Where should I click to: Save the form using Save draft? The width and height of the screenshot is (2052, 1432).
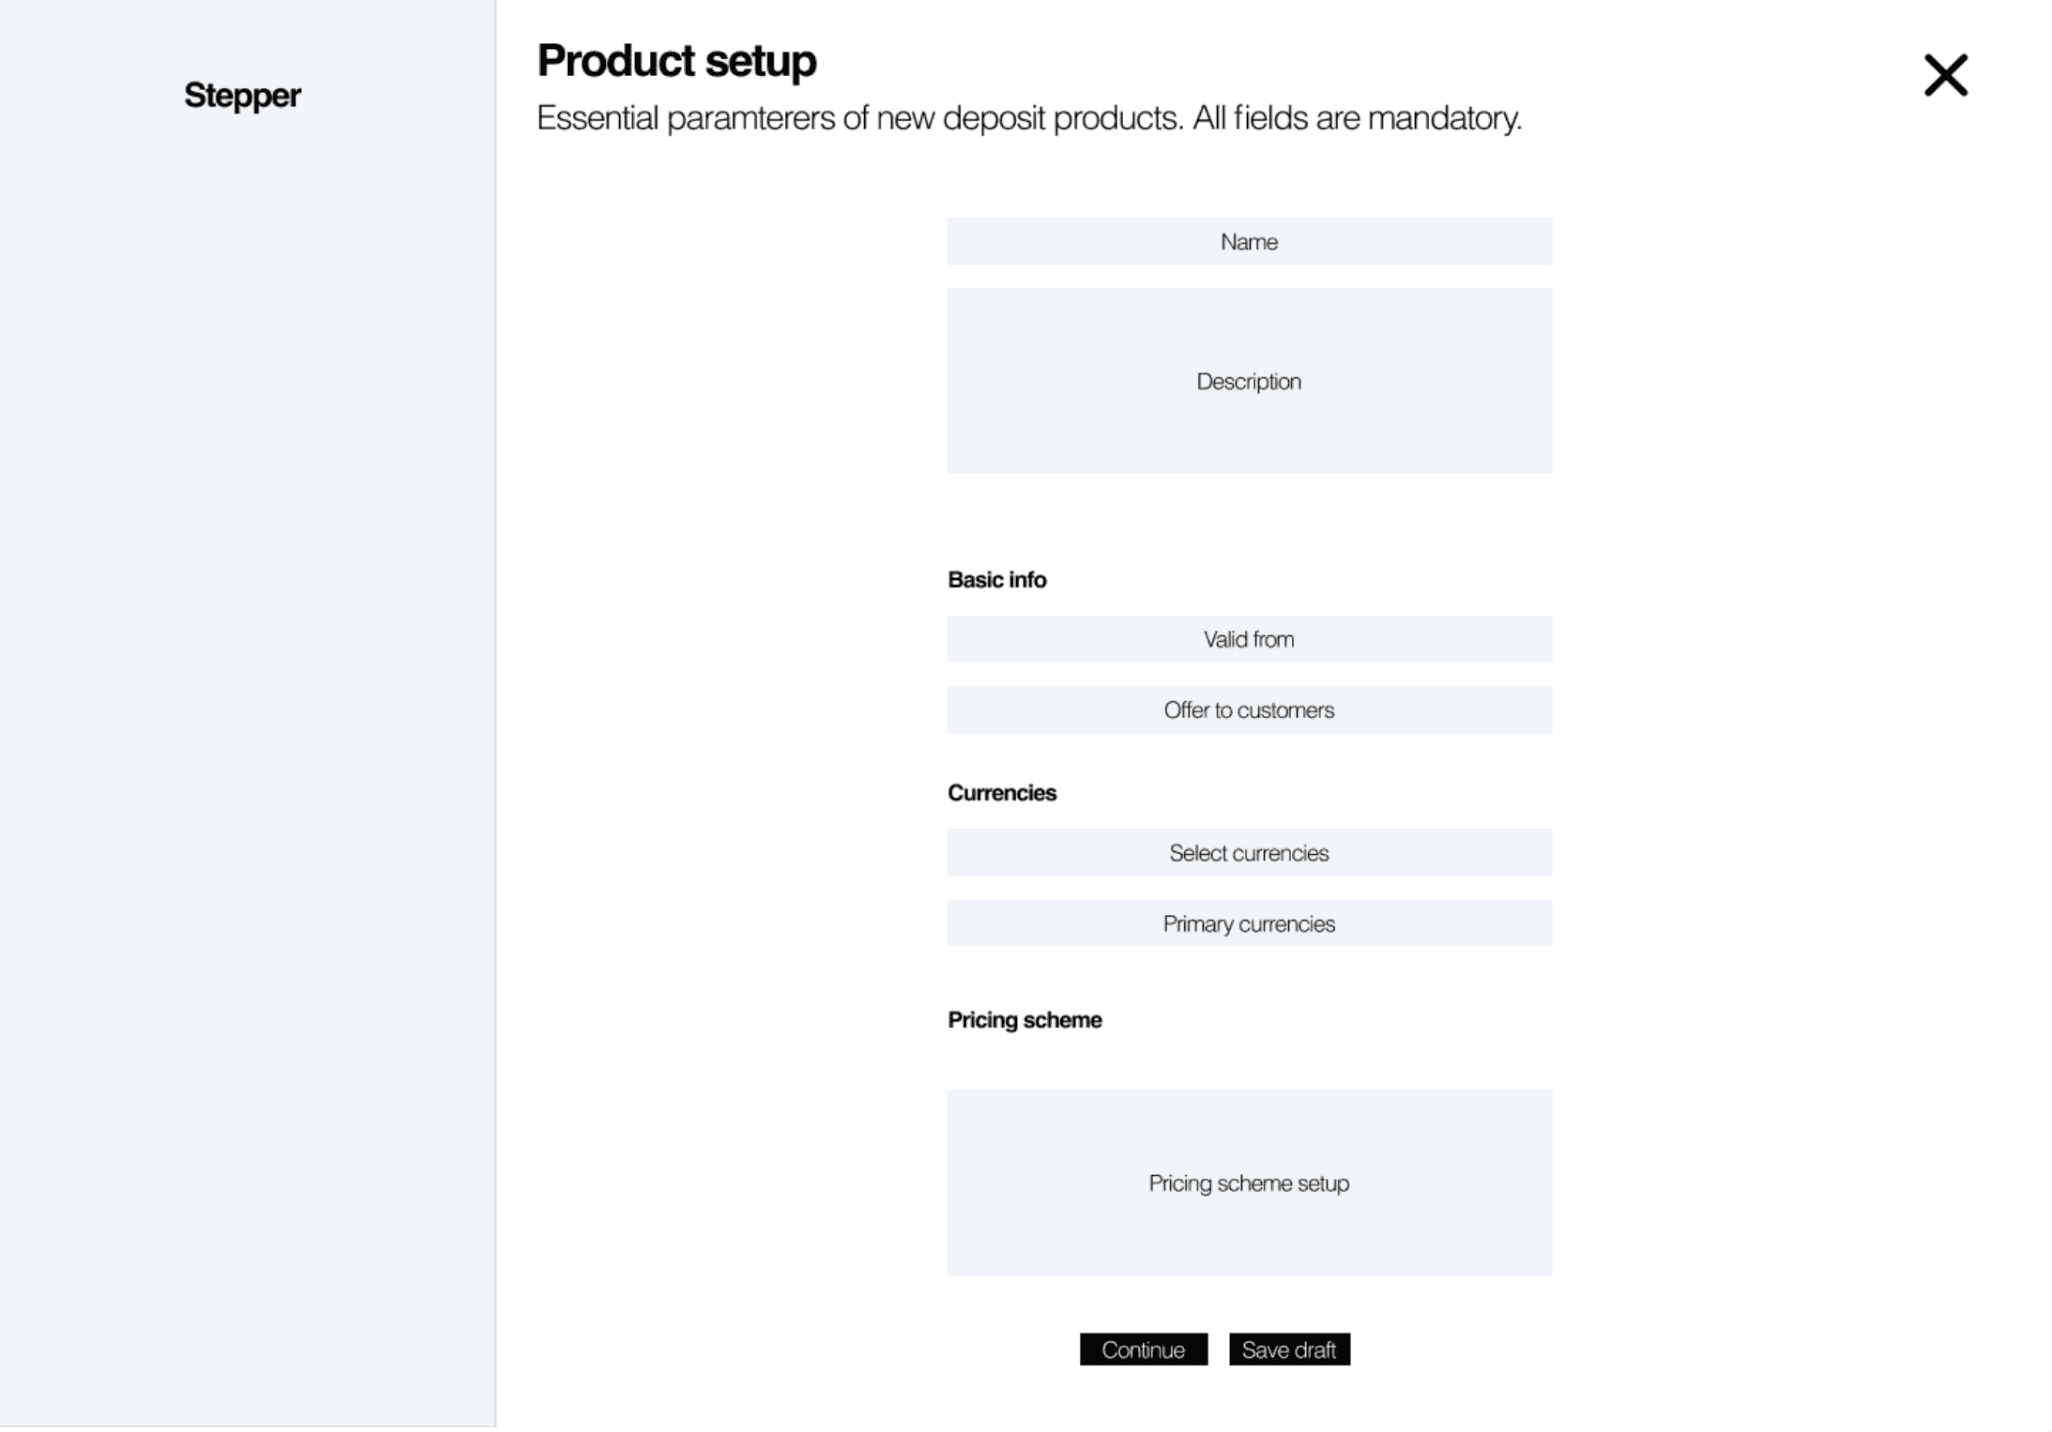[x=1289, y=1349]
